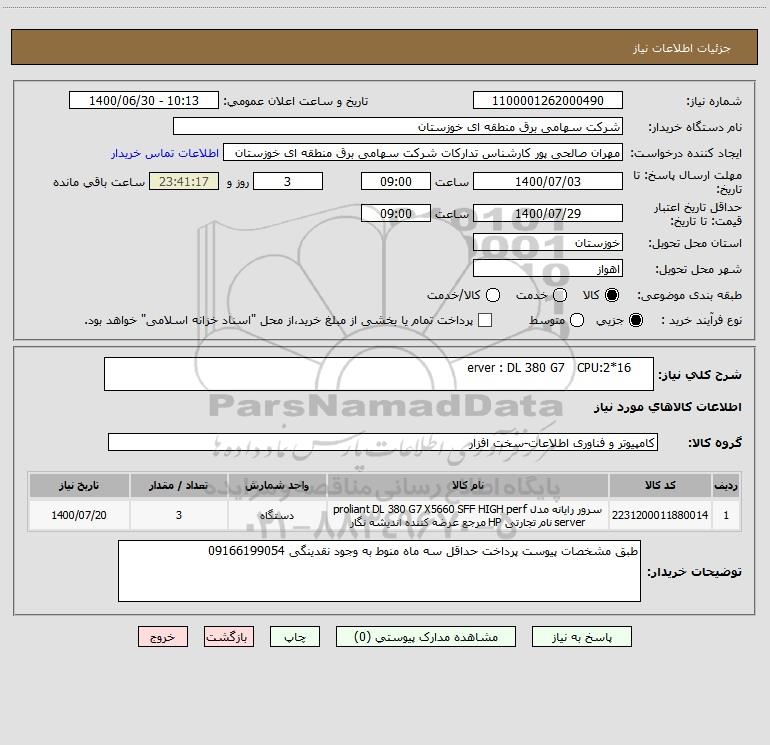Tick the اسناد خزانه اسلامی payment checkbox
770x745 pixels.
[485, 320]
